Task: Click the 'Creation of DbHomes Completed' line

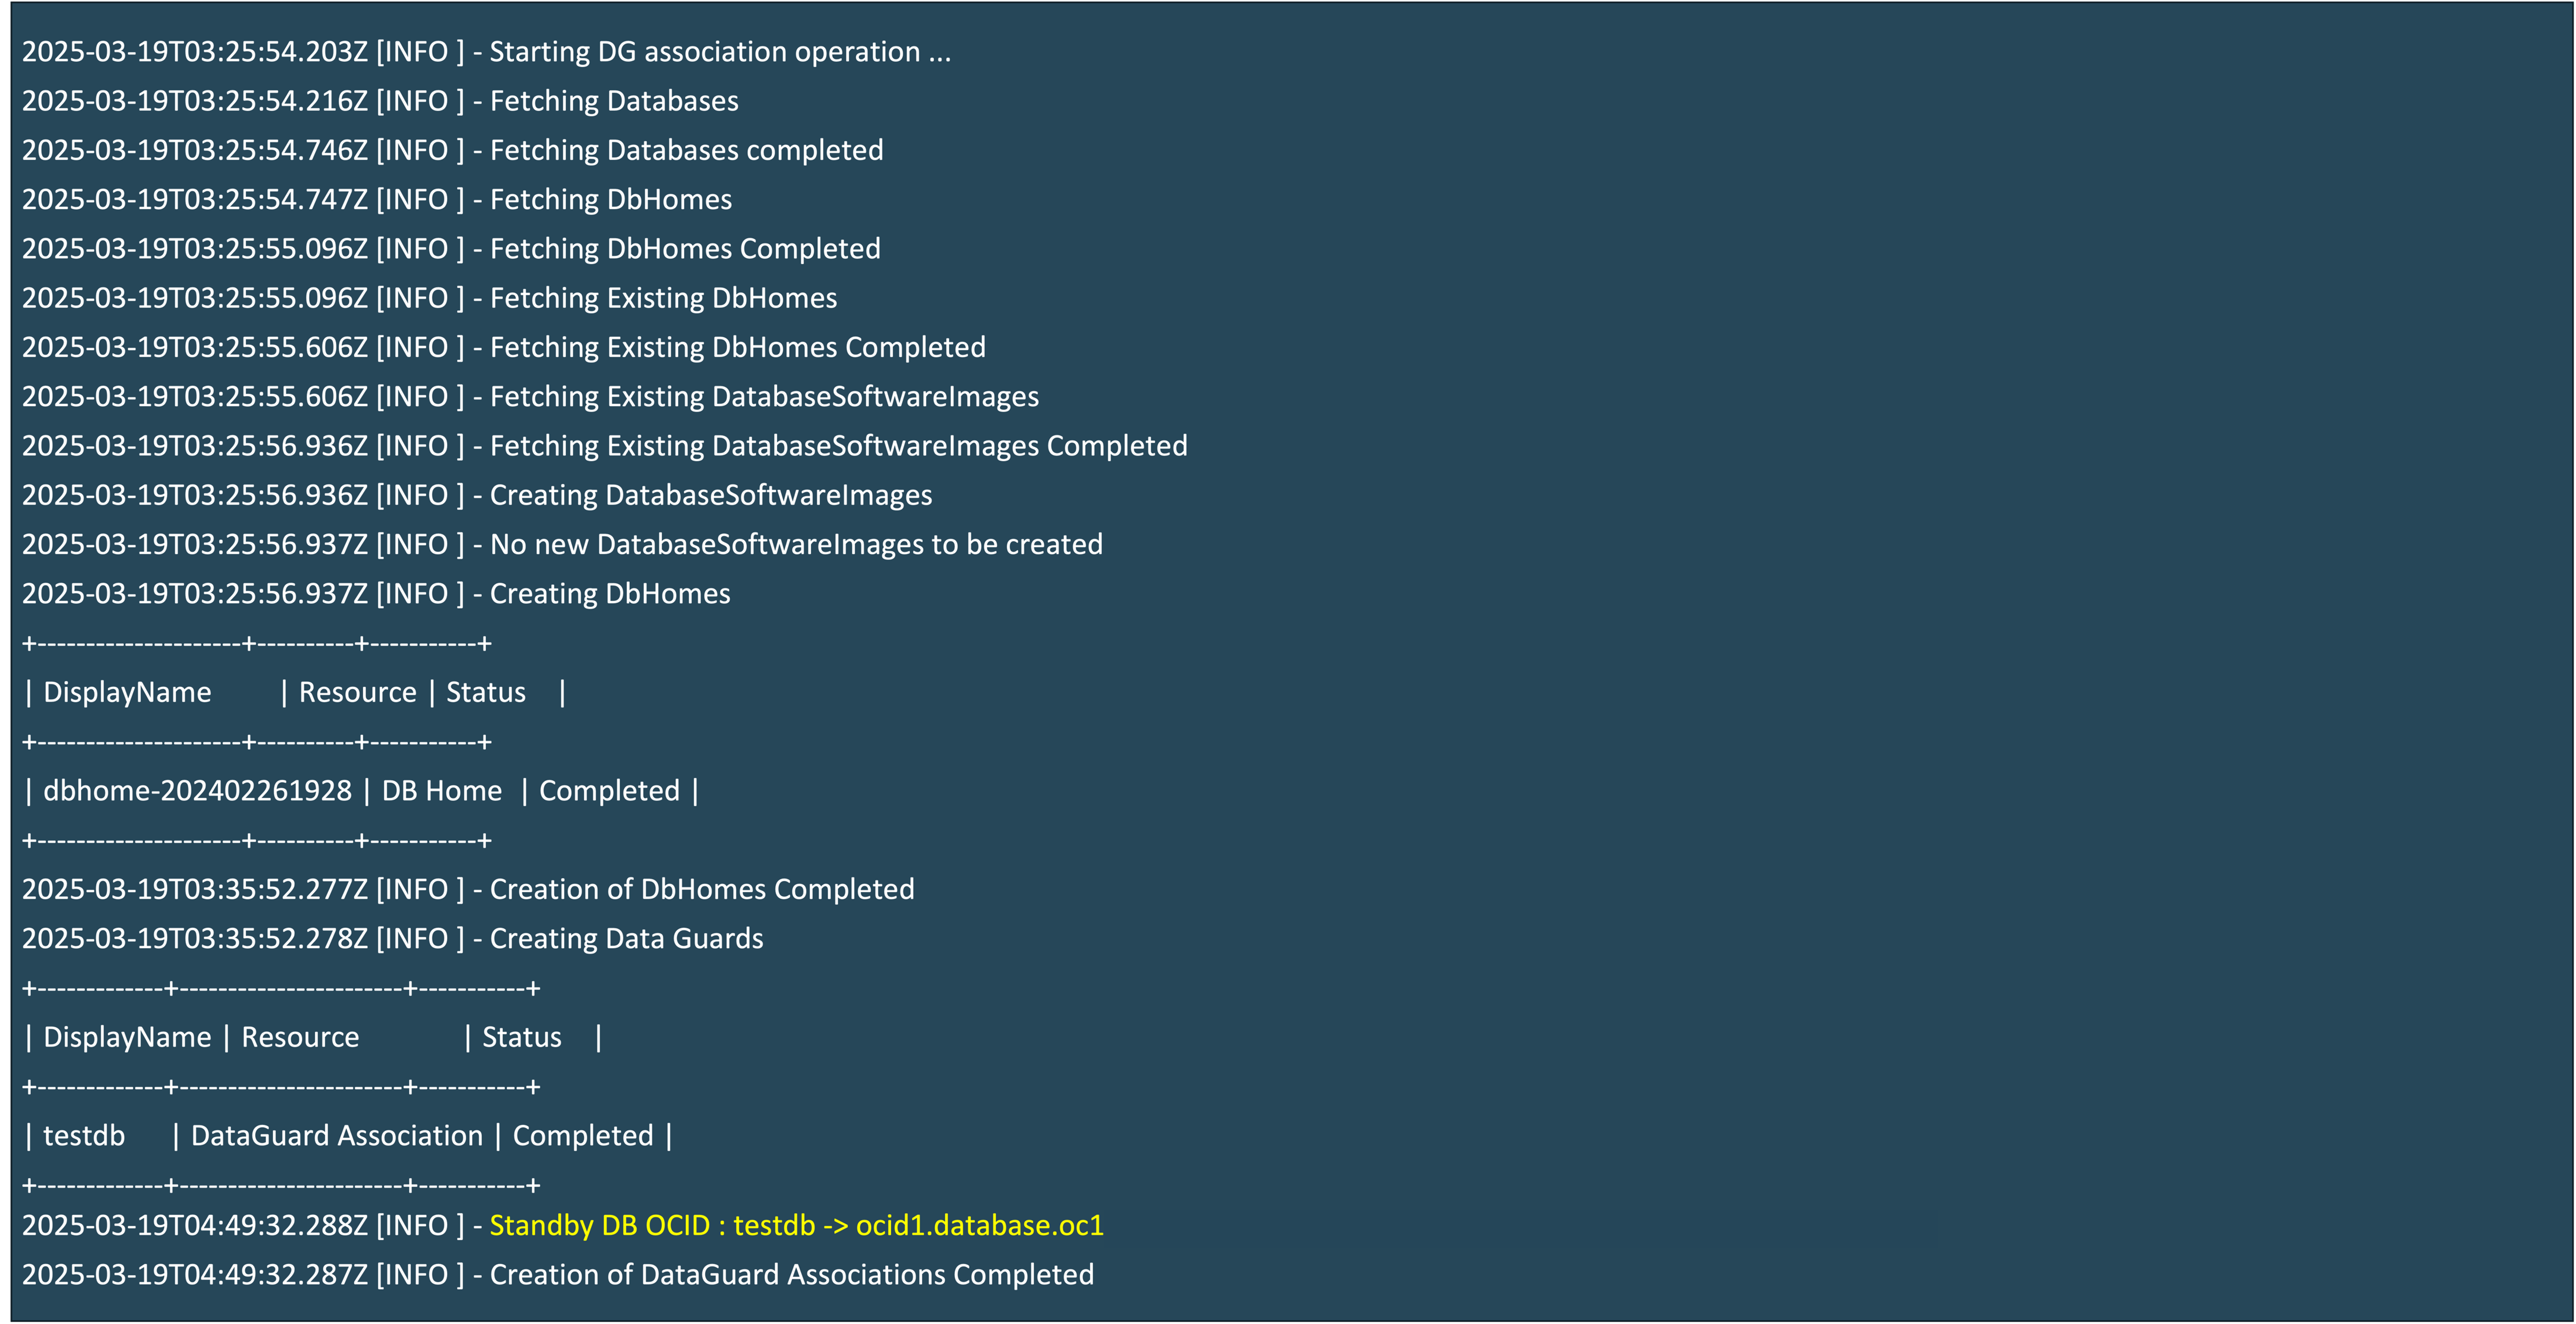Action: tap(467, 888)
